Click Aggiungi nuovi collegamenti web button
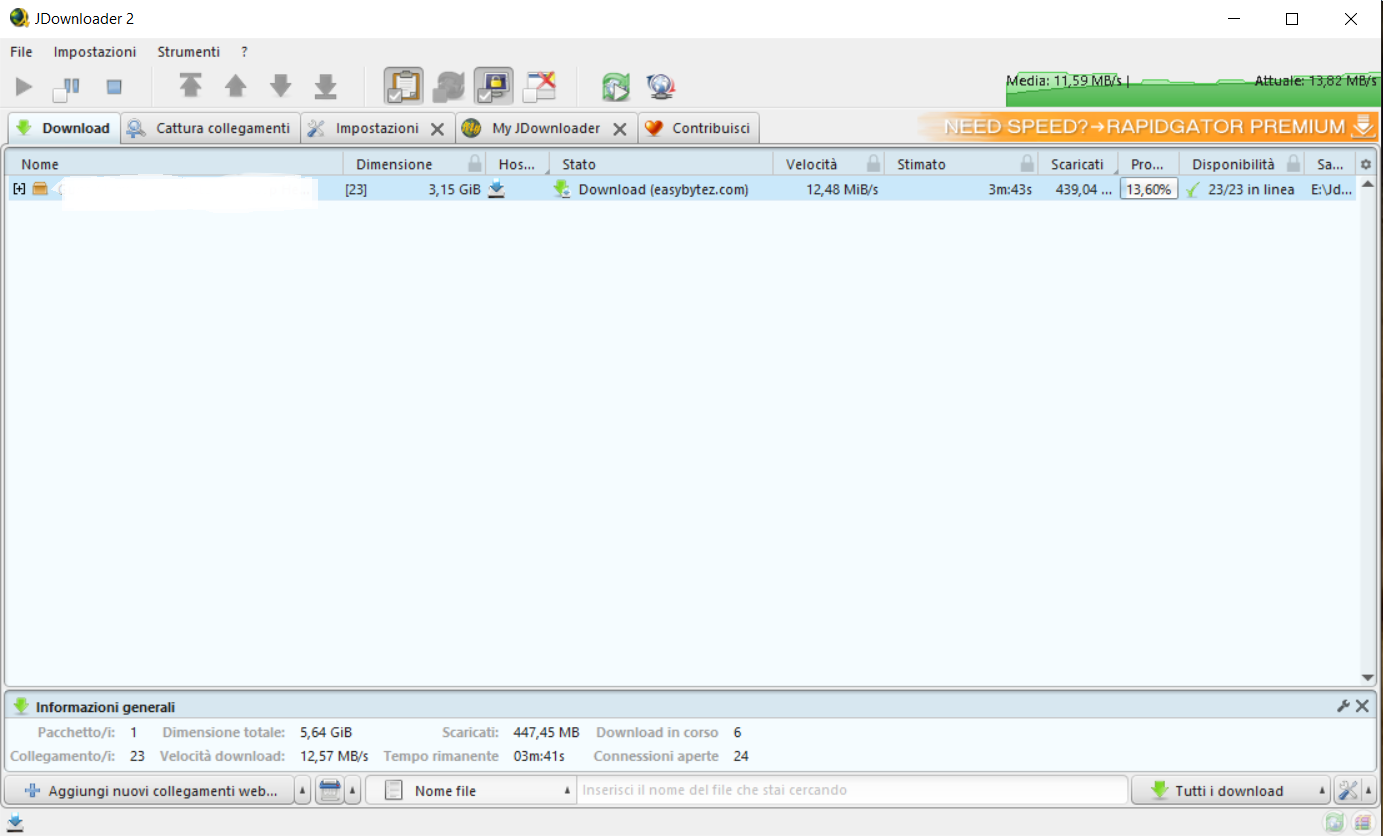Screen dimensions: 1383x836 click(149, 791)
